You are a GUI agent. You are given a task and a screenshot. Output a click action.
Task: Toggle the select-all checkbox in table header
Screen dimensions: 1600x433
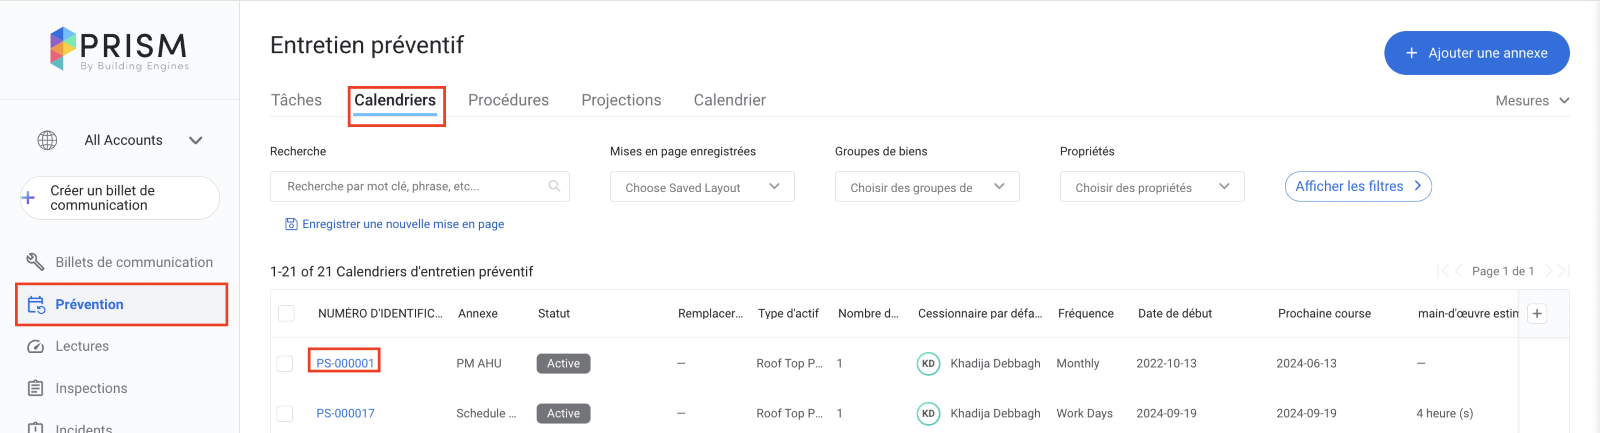(x=286, y=314)
